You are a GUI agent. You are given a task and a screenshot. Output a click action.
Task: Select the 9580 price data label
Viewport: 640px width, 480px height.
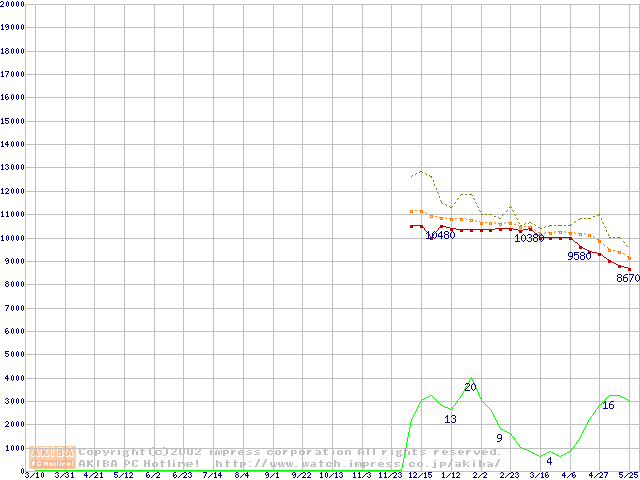pyautogui.click(x=579, y=256)
